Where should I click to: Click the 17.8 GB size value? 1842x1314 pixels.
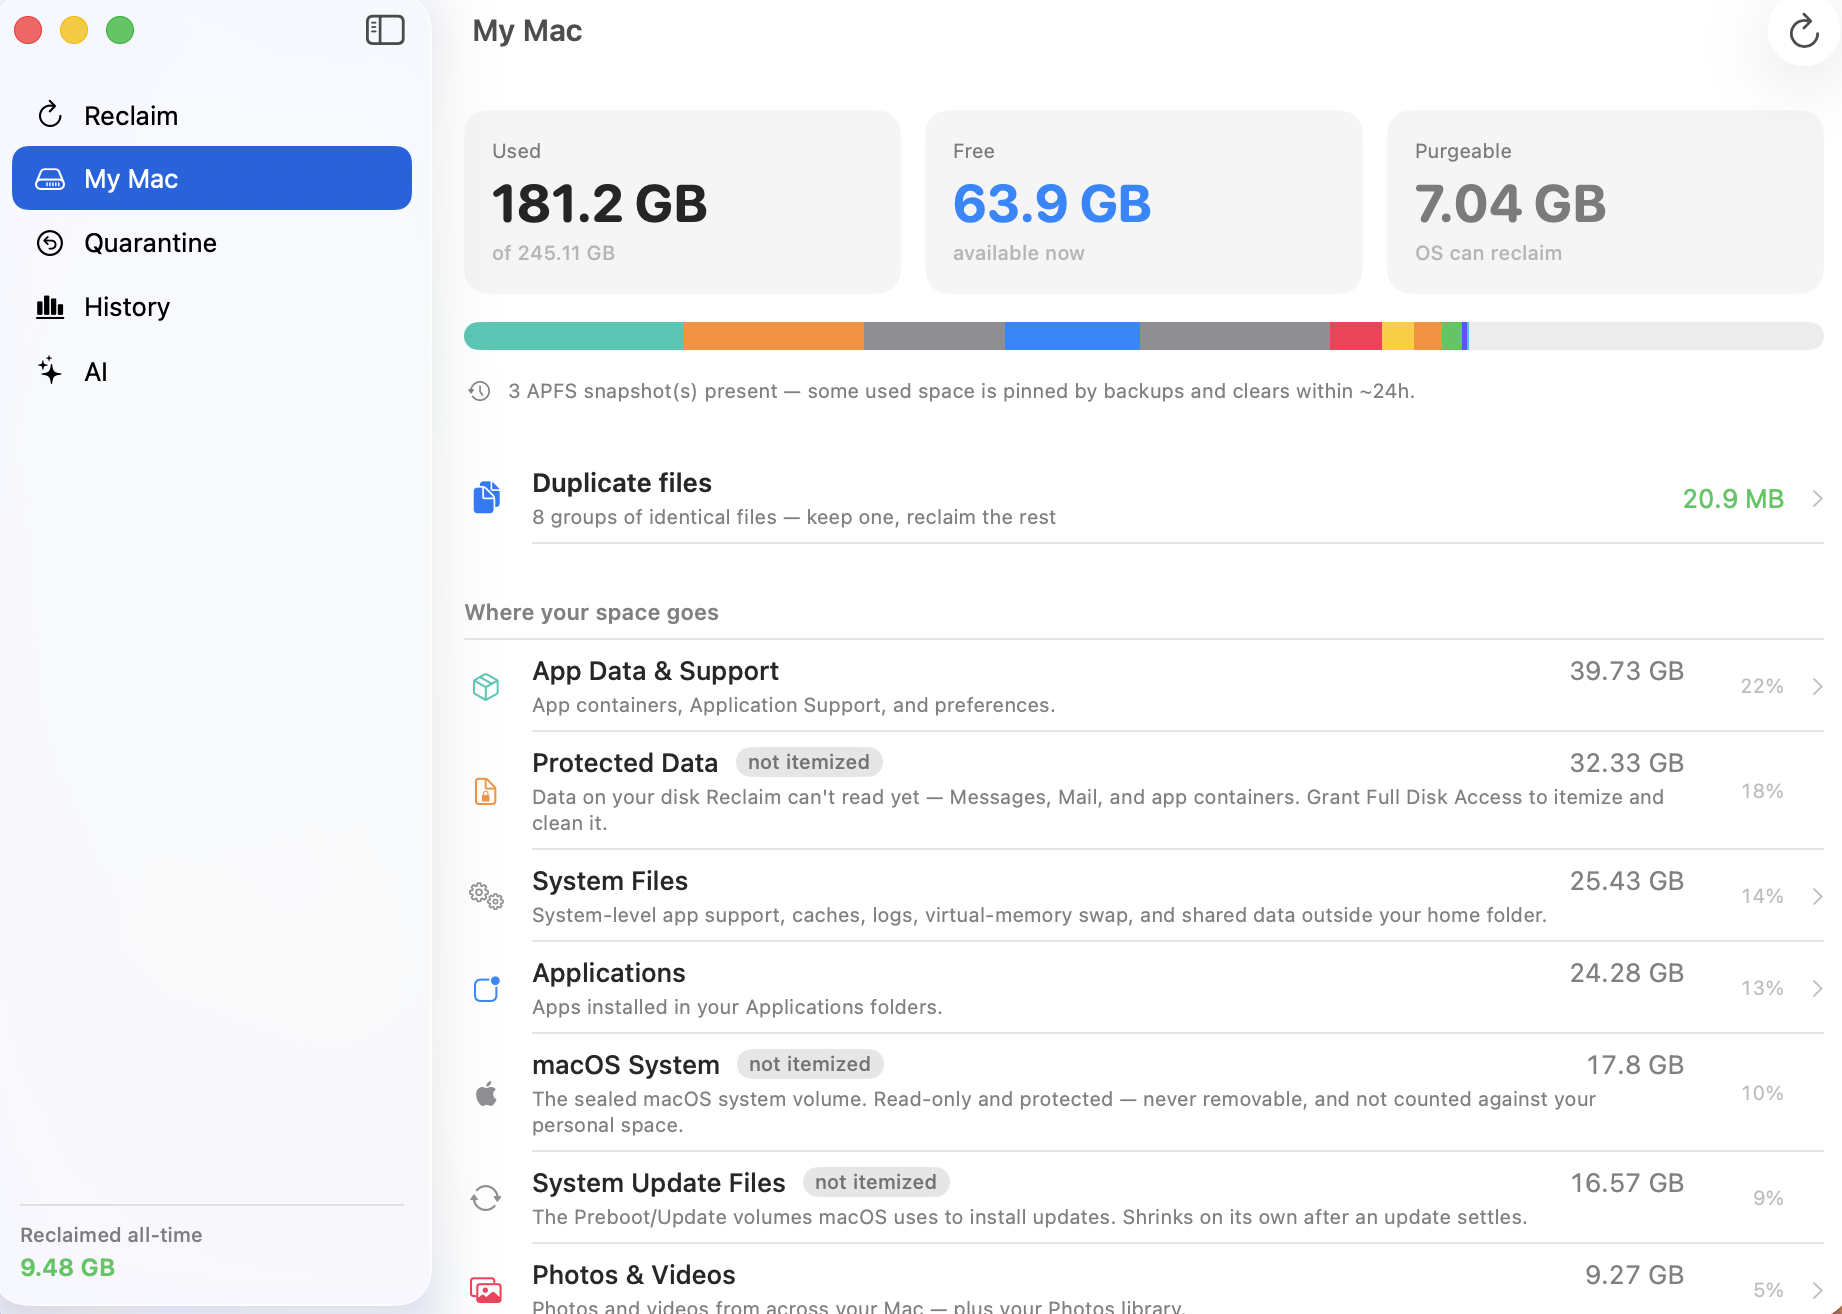pyautogui.click(x=1635, y=1065)
